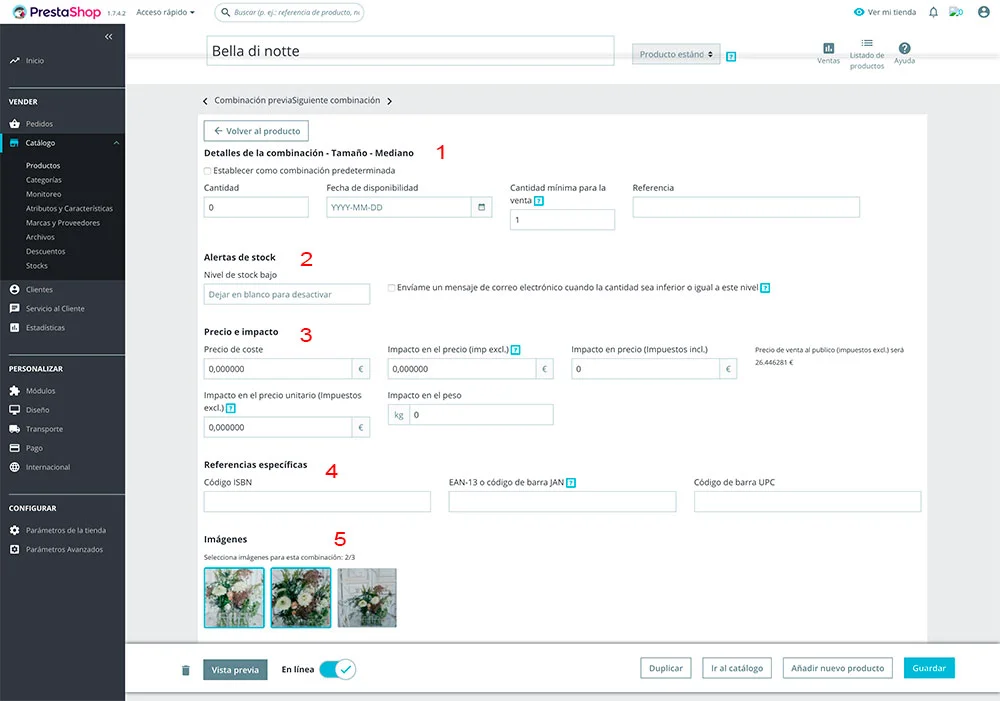Focus the Impacto en el peso field
The width and height of the screenshot is (1000, 701).
[x=482, y=415]
